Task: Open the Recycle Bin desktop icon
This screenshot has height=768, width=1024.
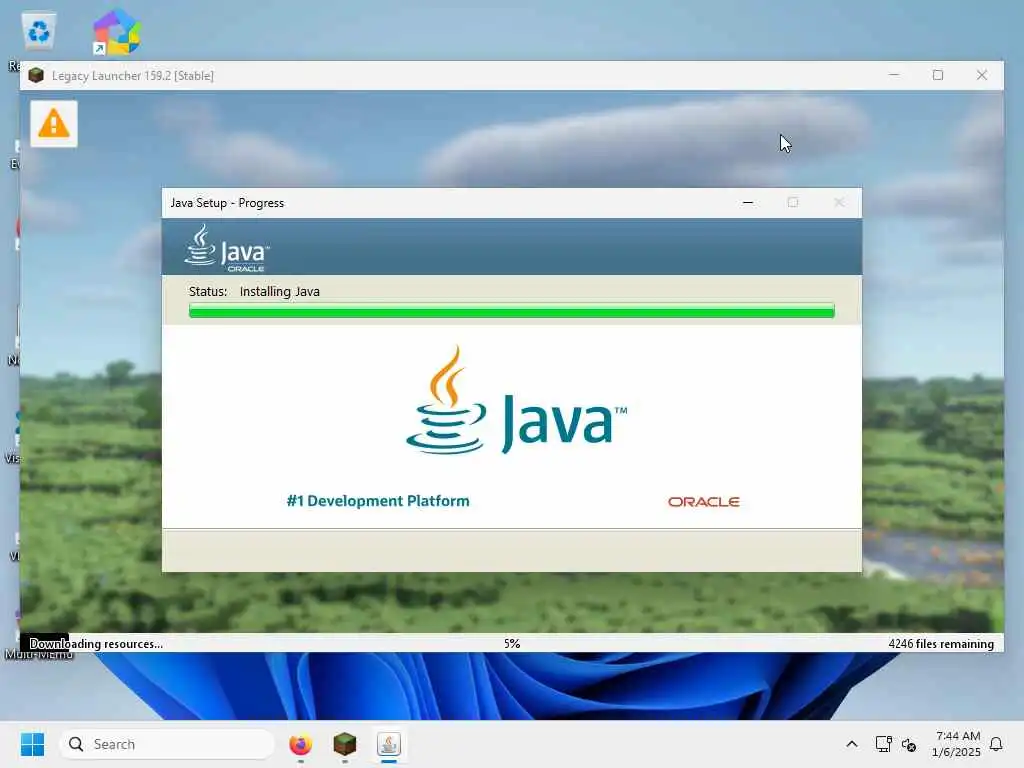Action: click(39, 31)
